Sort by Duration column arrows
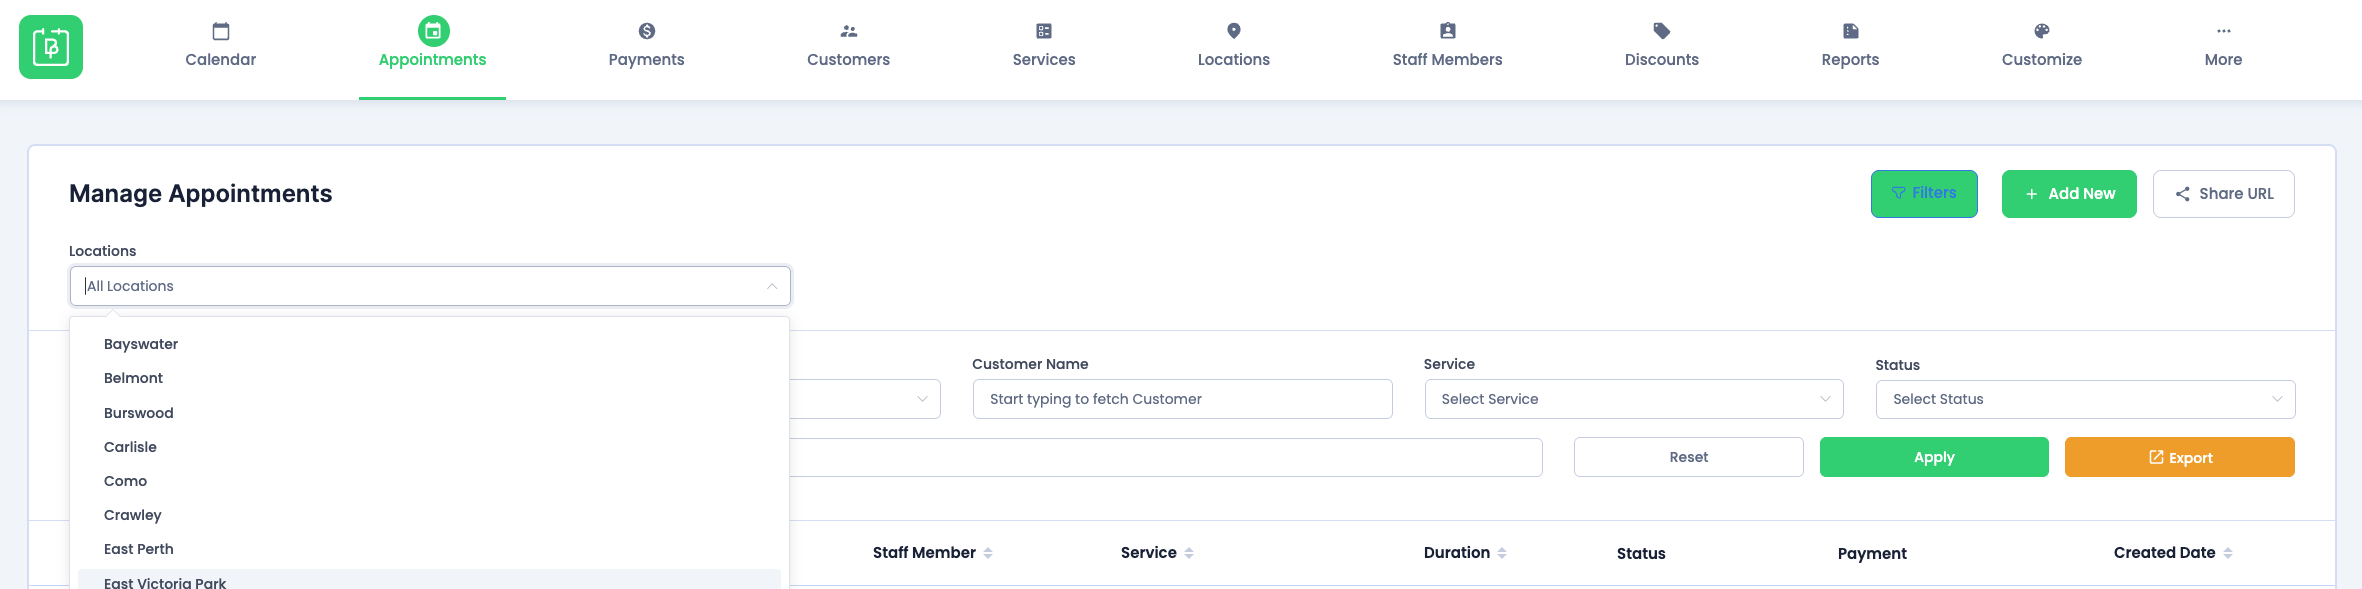The image size is (2362, 589). (1502, 553)
